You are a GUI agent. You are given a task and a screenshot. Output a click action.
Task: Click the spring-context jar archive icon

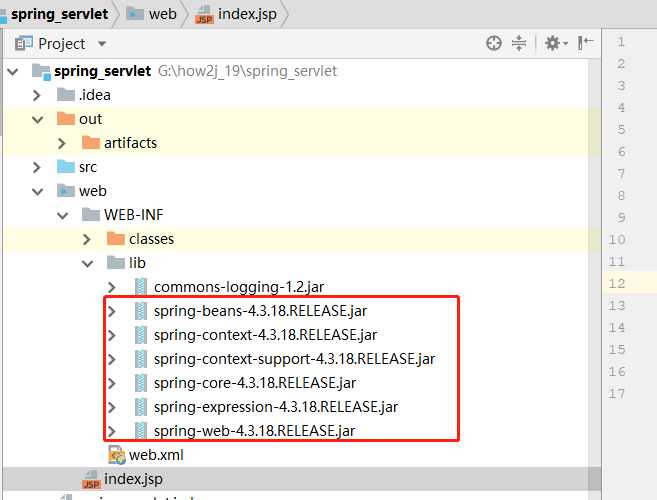click(x=141, y=335)
